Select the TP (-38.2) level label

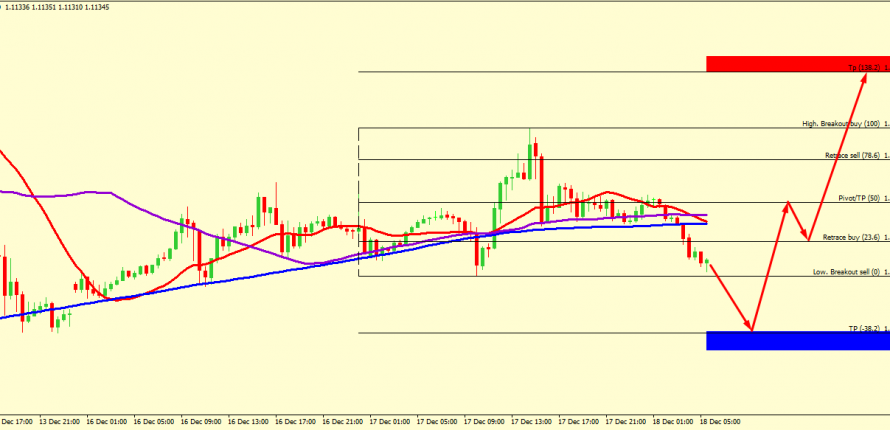click(x=863, y=328)
